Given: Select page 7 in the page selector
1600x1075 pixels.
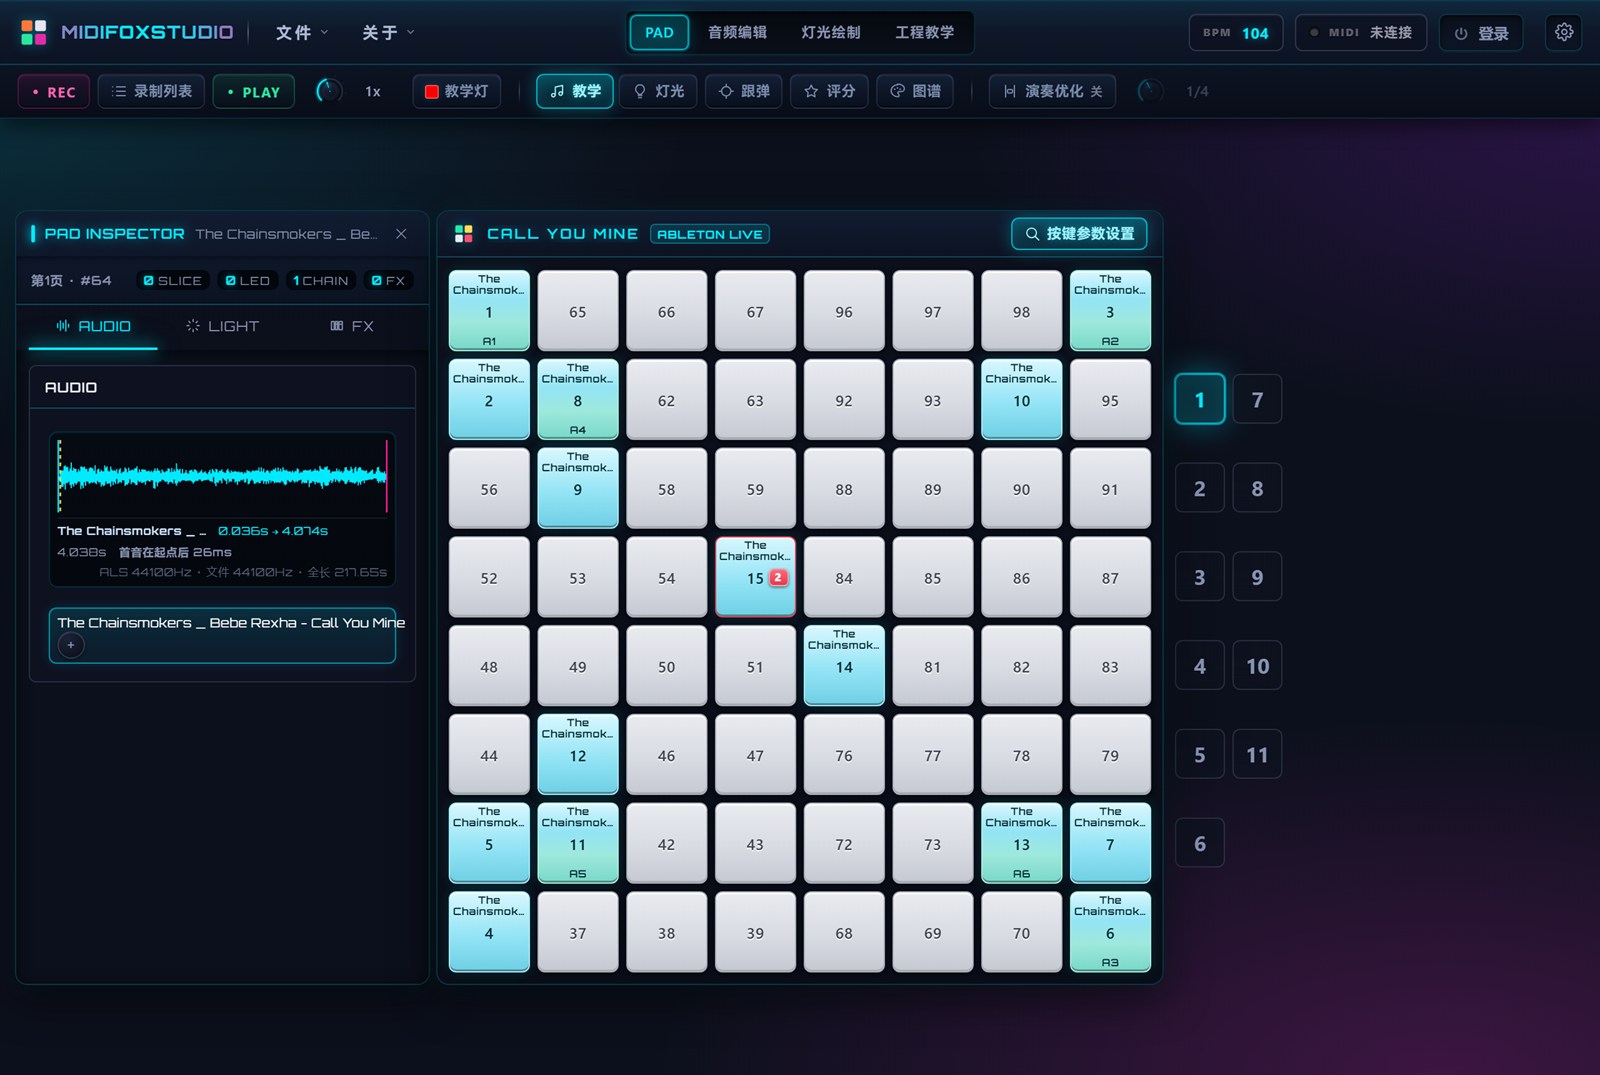Looking at the screenshot, I should point(1257,400).
